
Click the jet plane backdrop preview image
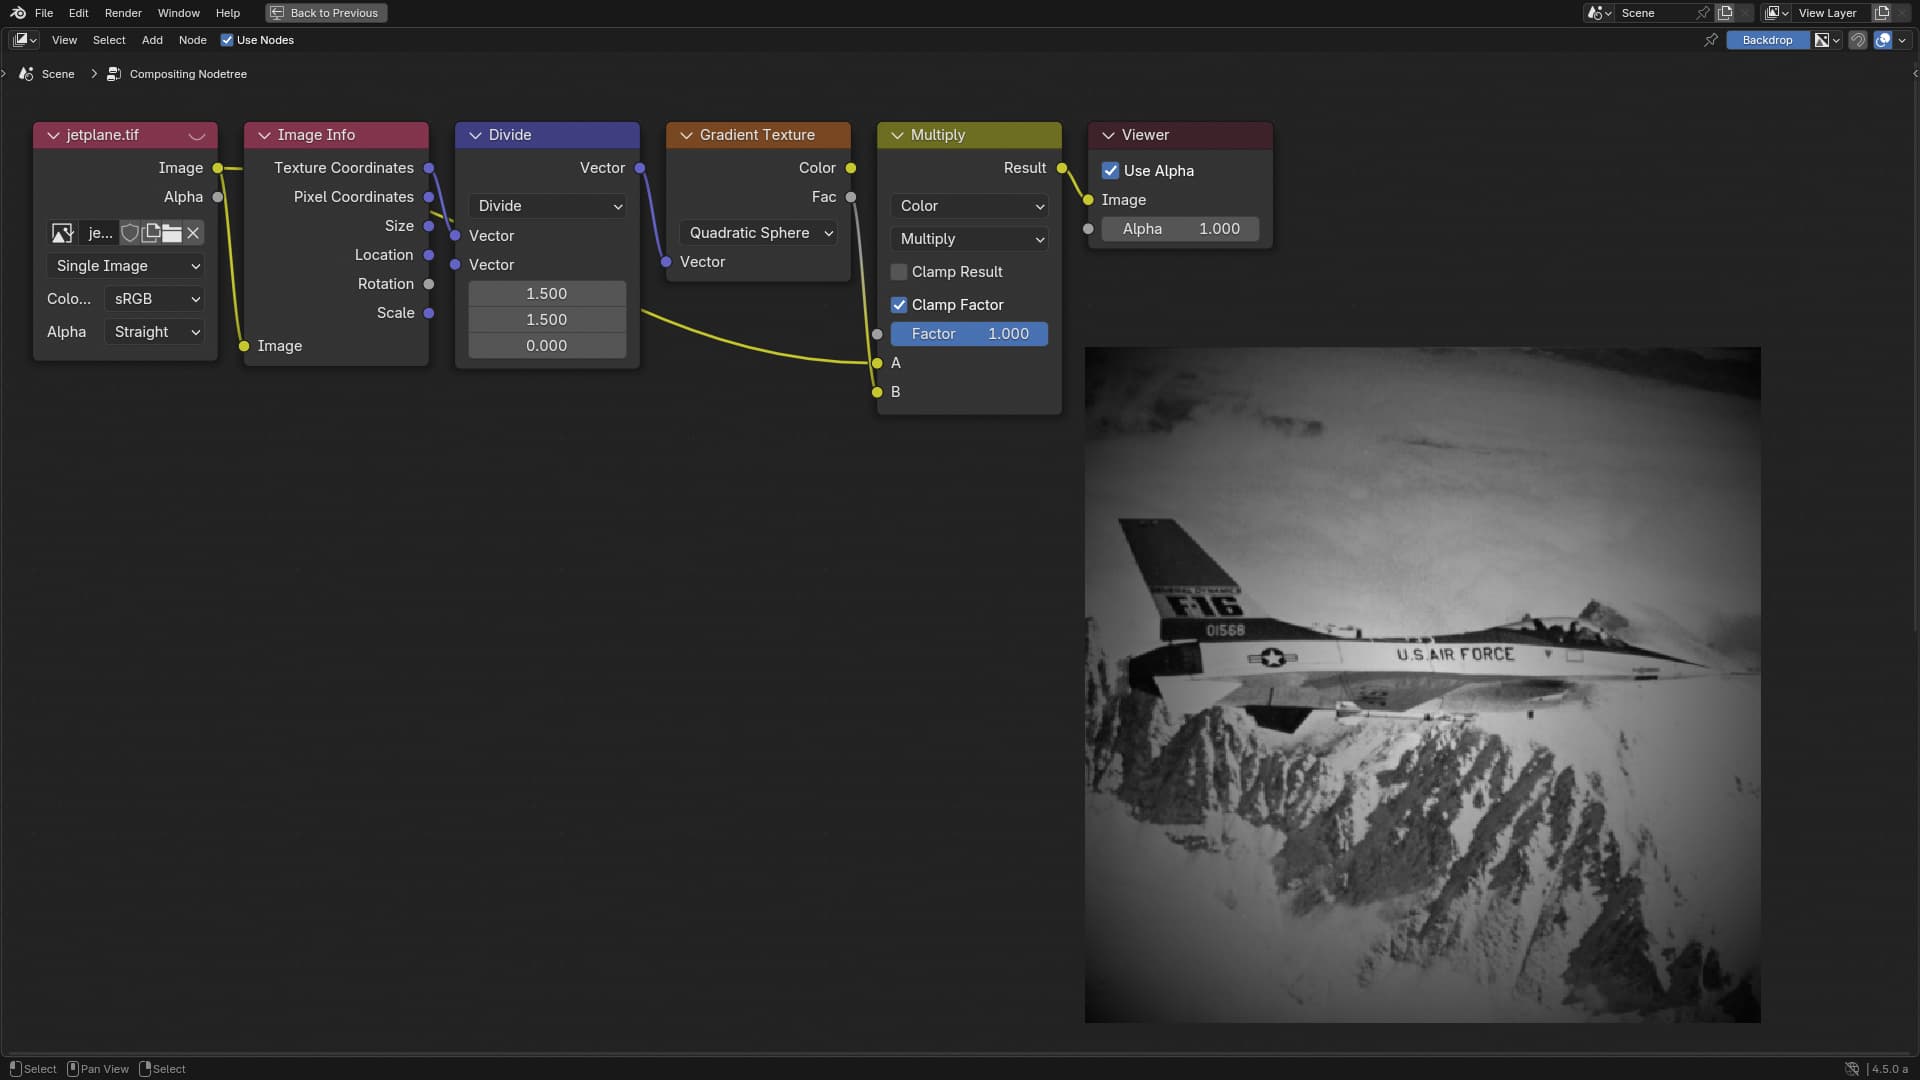tap(1423, 685)
